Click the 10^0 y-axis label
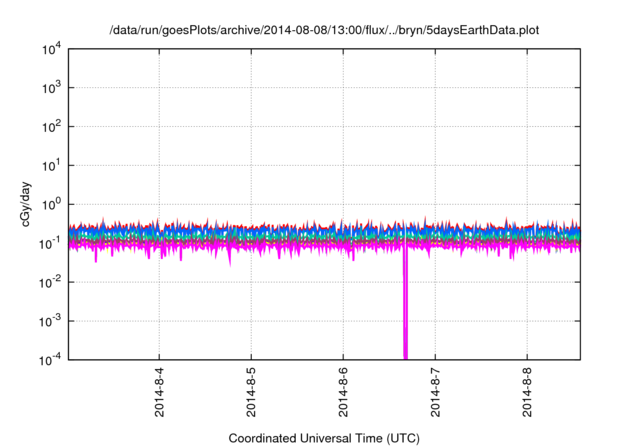Viewport: 640px width, 448px height. pyautogui.click(x=51, y=204)
